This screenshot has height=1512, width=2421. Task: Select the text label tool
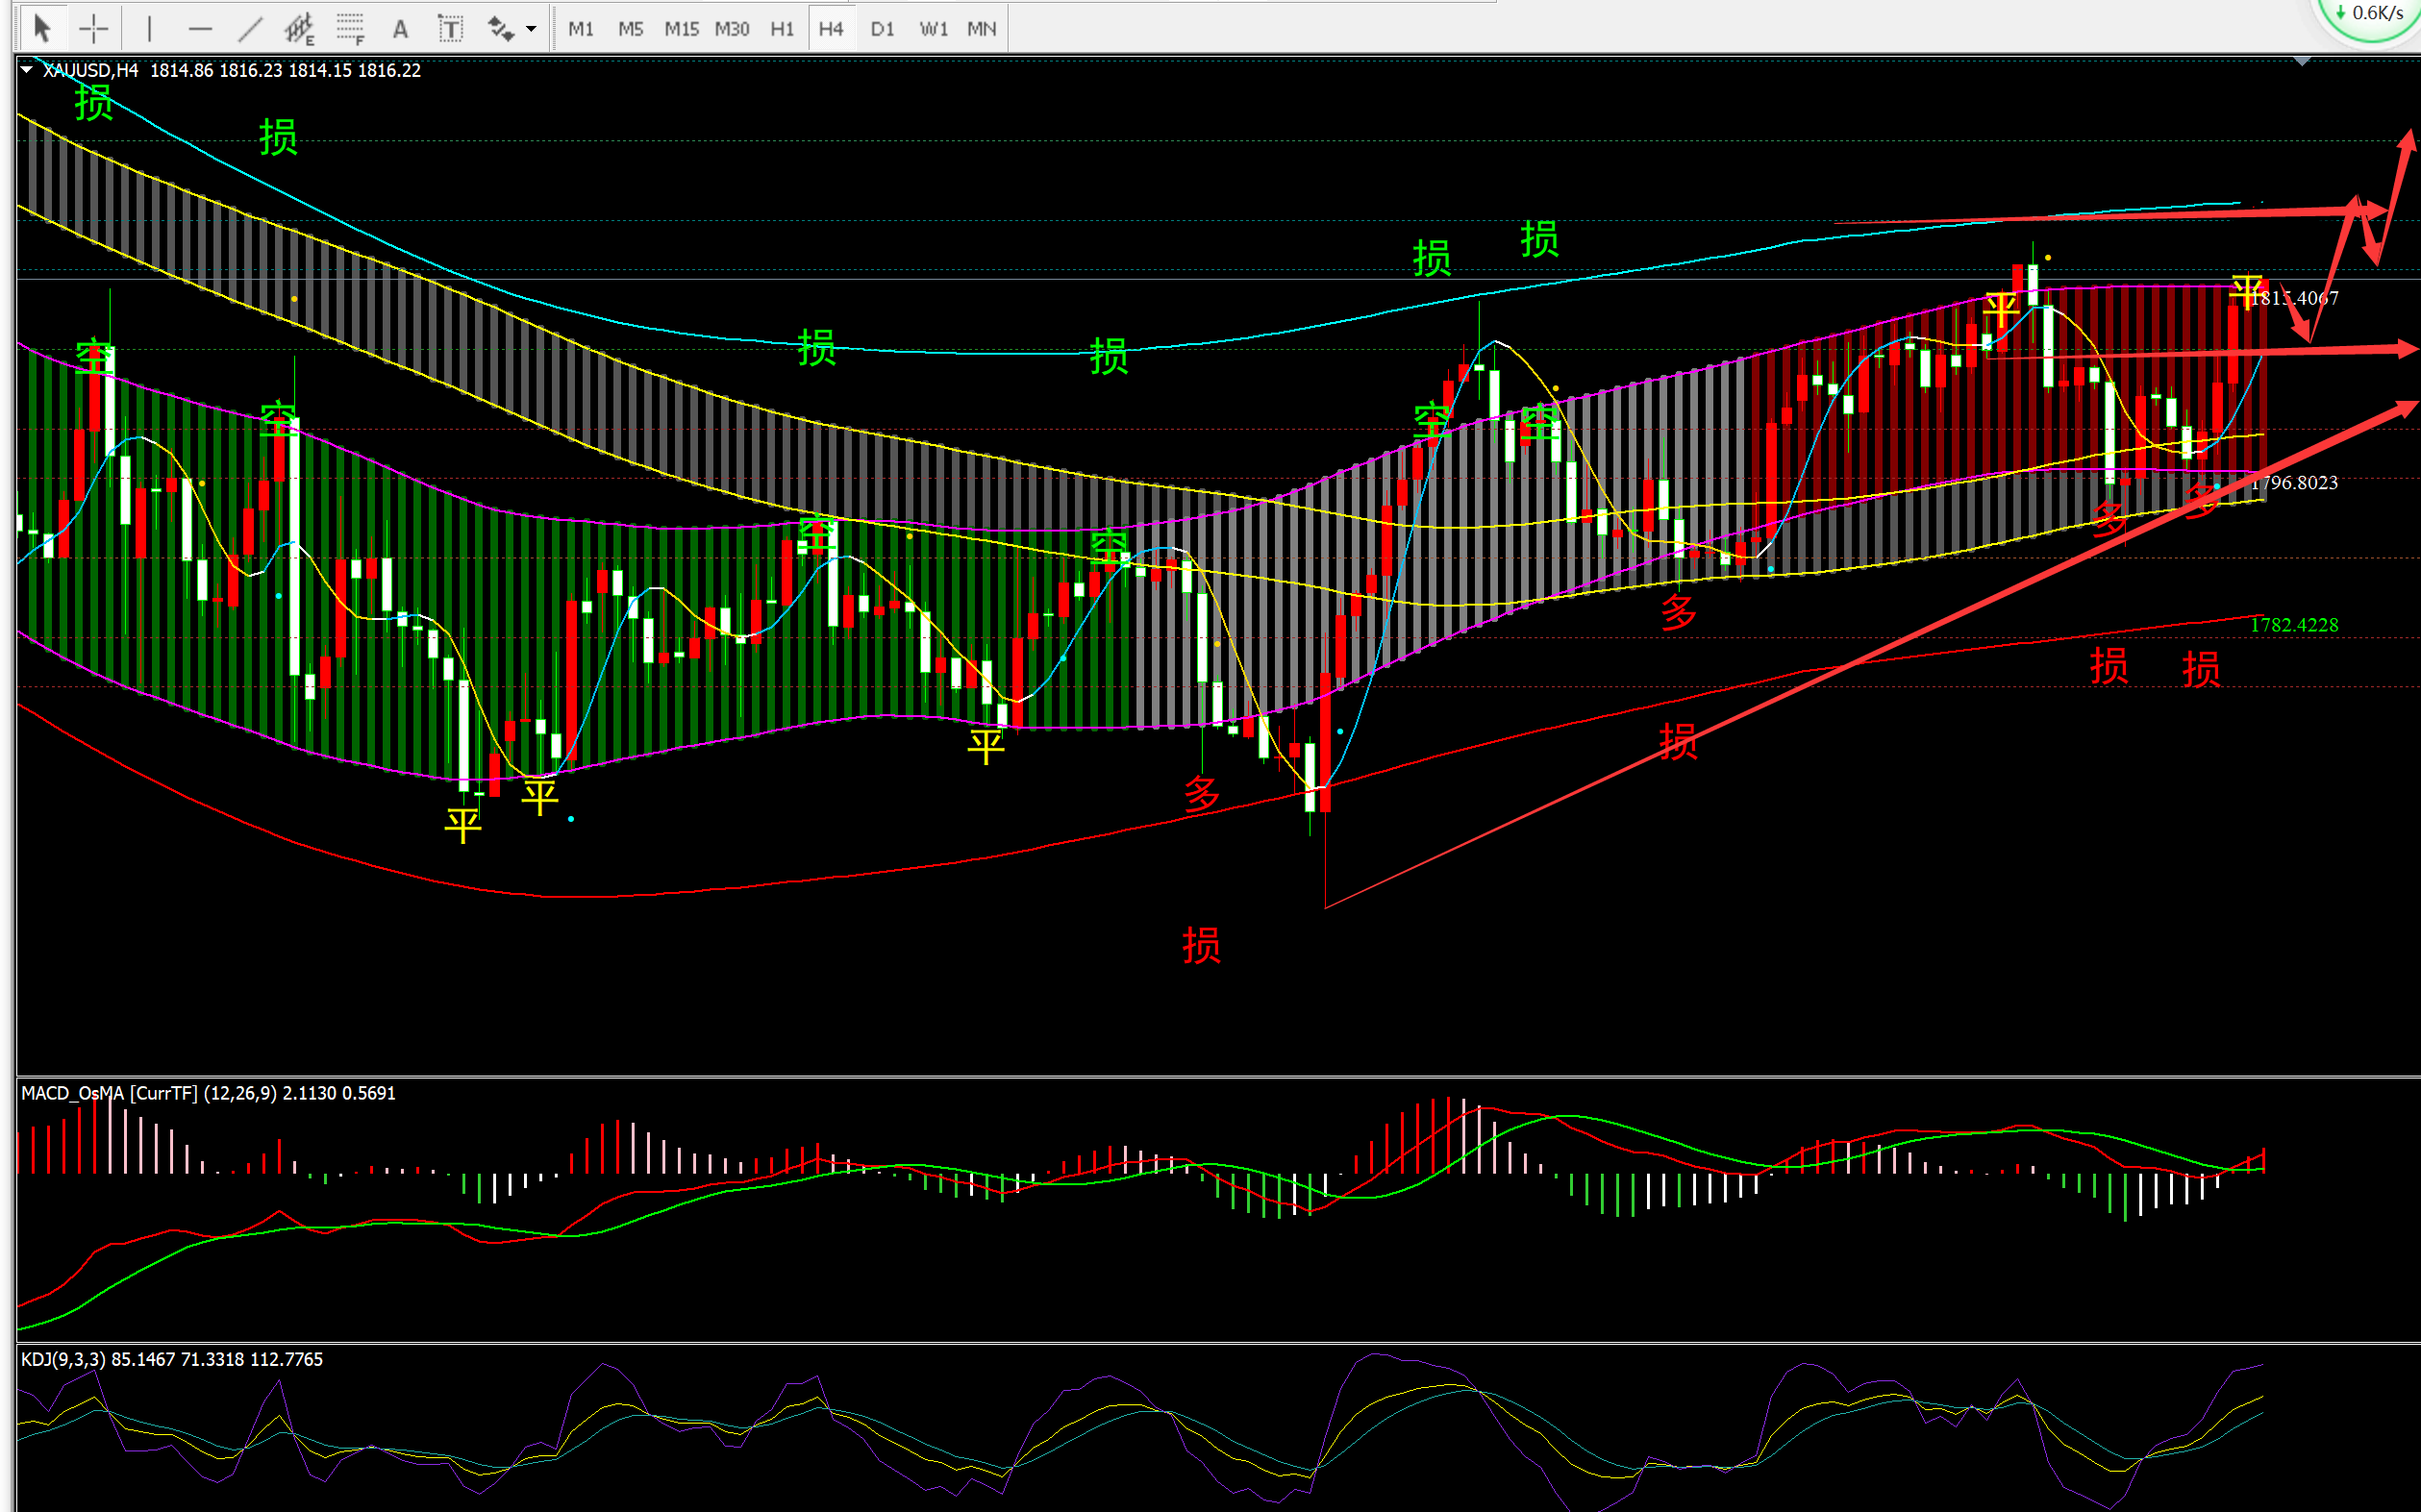[451, 29]
